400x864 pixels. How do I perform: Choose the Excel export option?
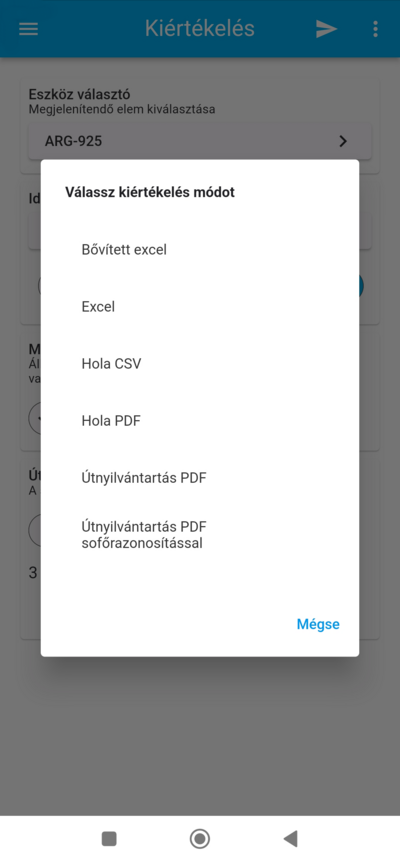pyautogui.click(x=199, y=307)
